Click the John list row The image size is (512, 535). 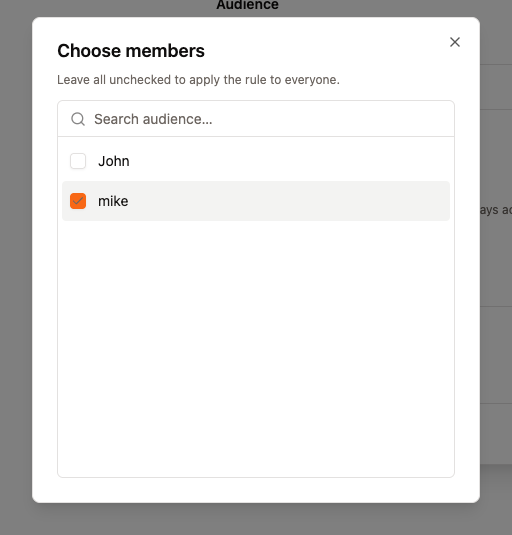(256, 161)
